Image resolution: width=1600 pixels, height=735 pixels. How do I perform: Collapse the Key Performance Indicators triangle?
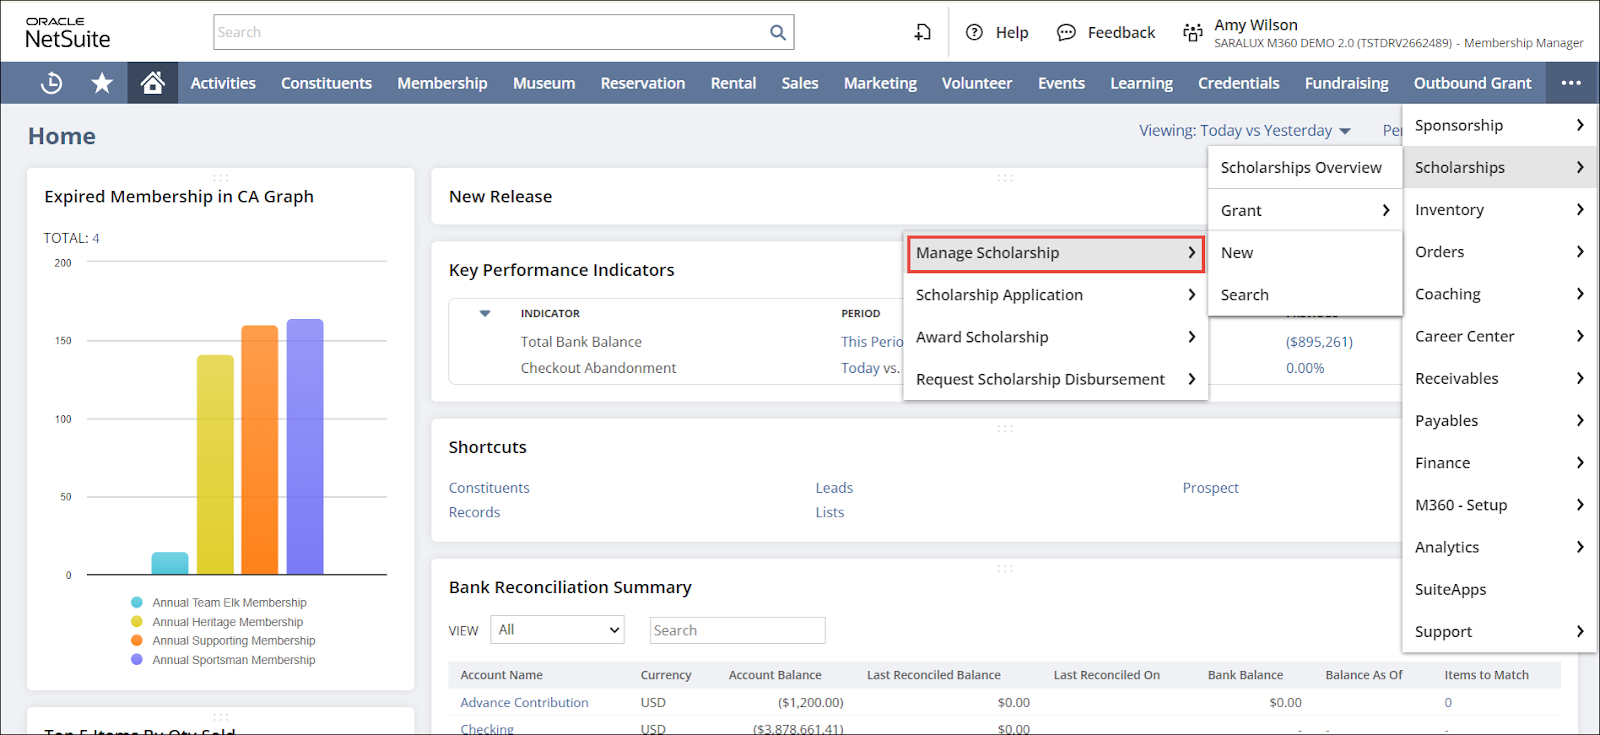coord(485,314)
